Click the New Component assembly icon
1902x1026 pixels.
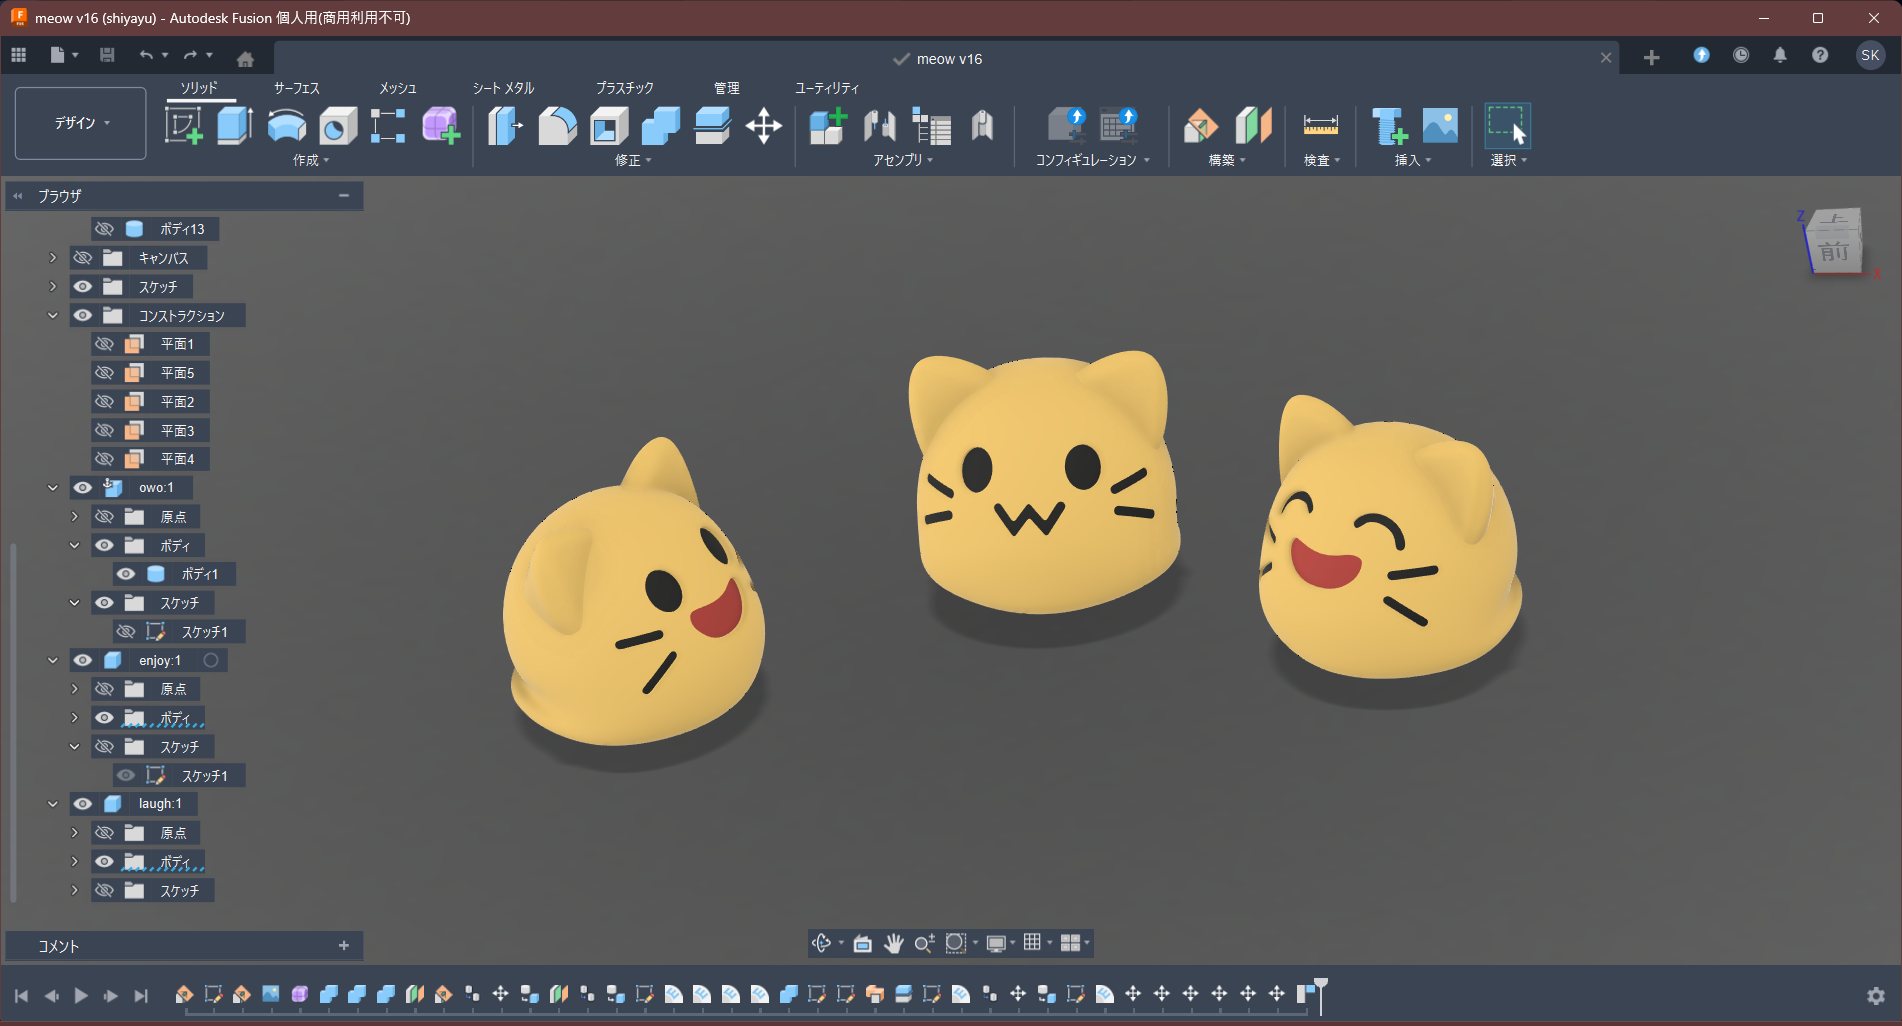(828, 126)
